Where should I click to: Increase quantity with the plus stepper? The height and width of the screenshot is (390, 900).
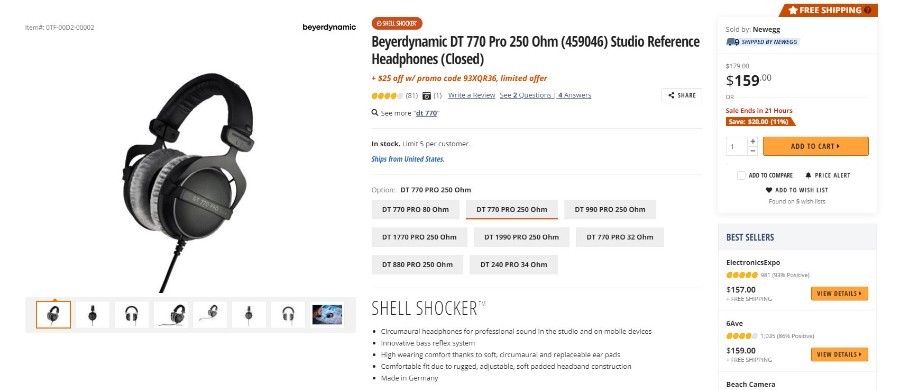click(x=752, y=141)
